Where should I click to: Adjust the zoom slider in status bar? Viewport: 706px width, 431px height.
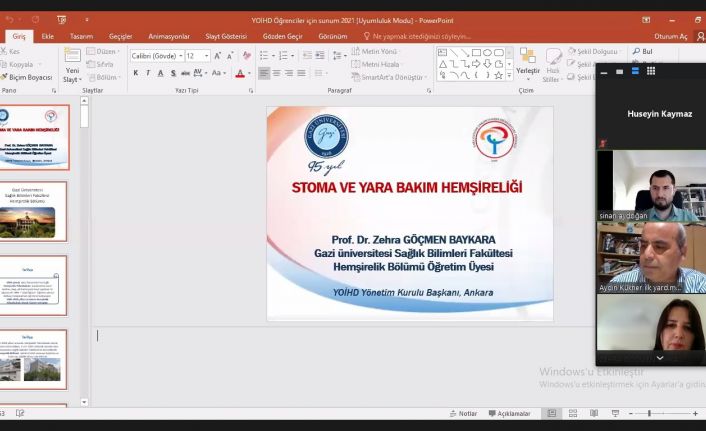649,413
